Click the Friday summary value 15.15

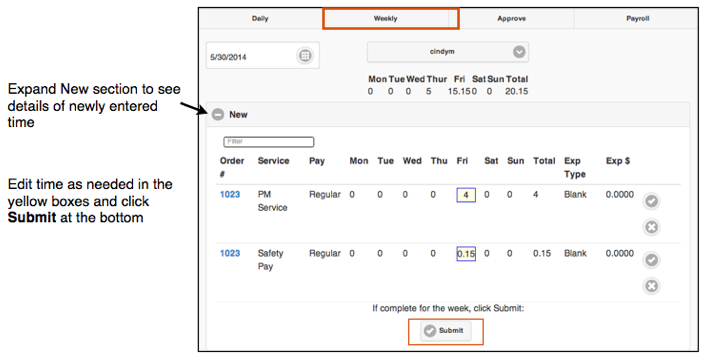click(459, 91)
